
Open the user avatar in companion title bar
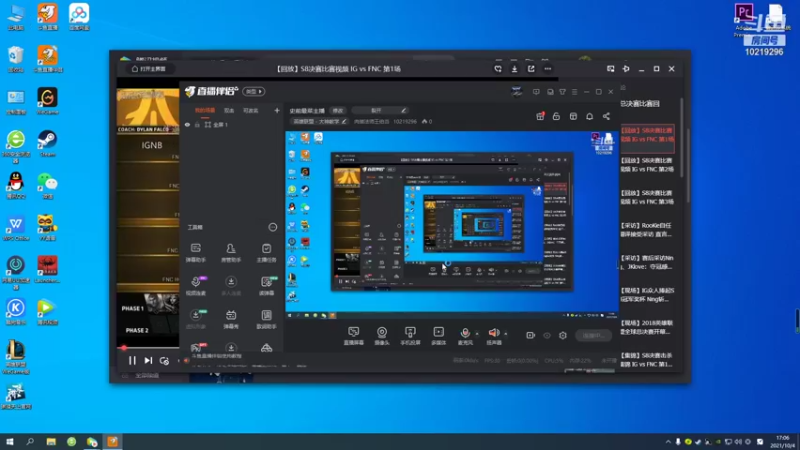coord(517,91)
